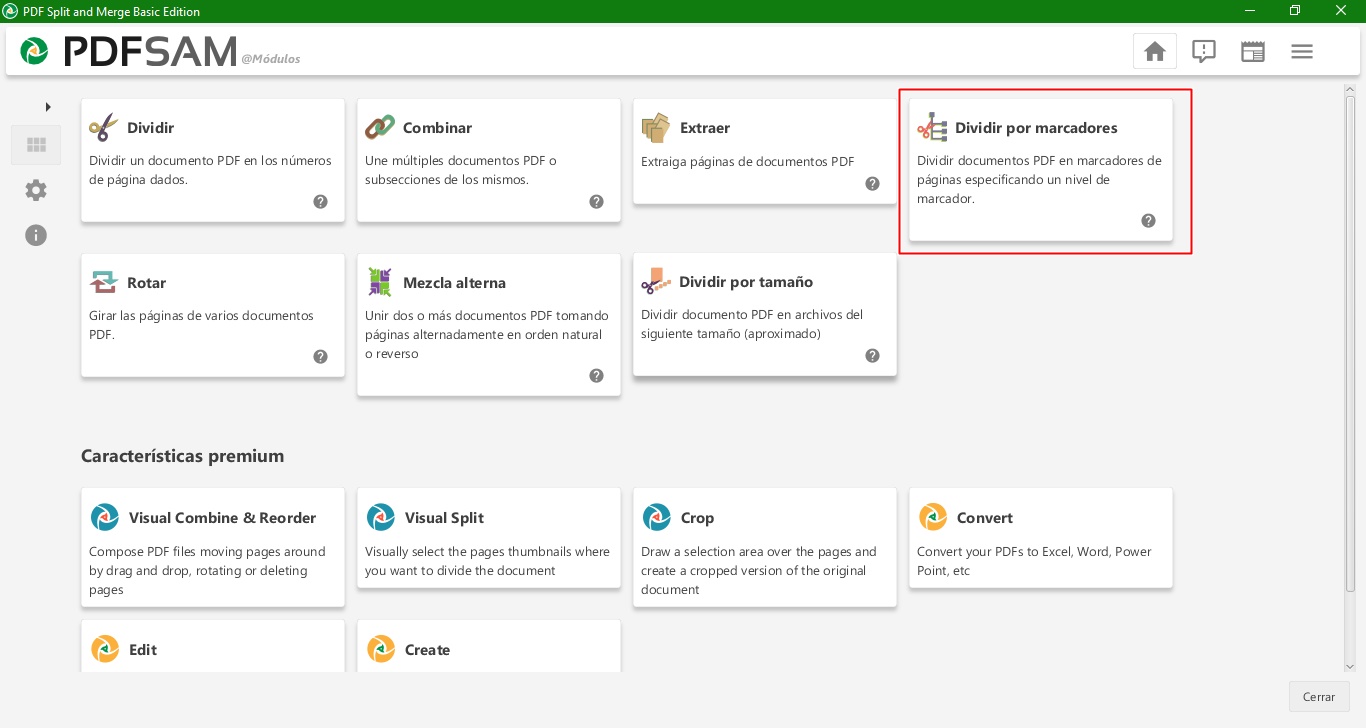The width and height of the screenshot is (1366, 728).
Task: Go to the home dashboard icon
Action: coord(1155,51)
